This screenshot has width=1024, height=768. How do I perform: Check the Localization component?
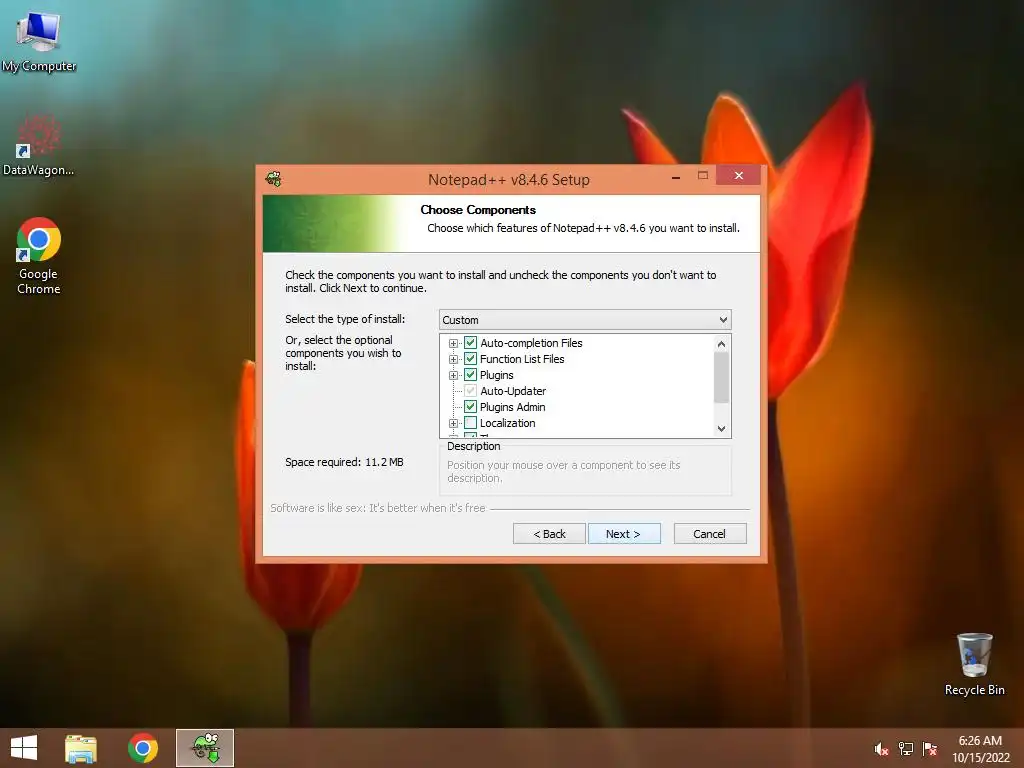click(x=470, y=423)
